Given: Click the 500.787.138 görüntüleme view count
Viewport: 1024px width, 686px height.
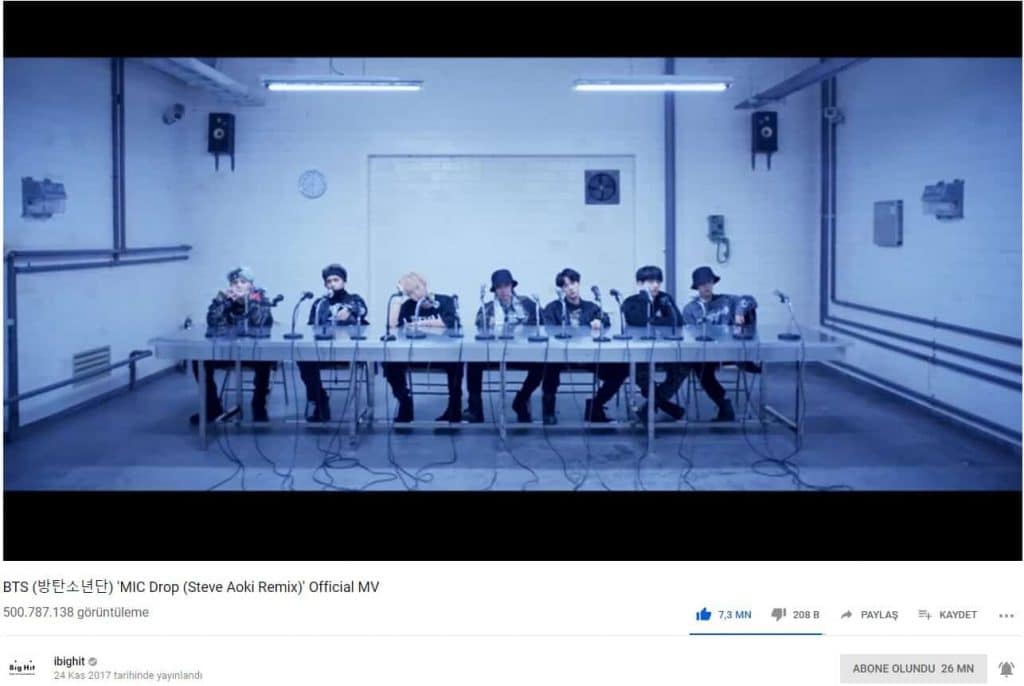Looking at the screenshot, I should 76,612.
